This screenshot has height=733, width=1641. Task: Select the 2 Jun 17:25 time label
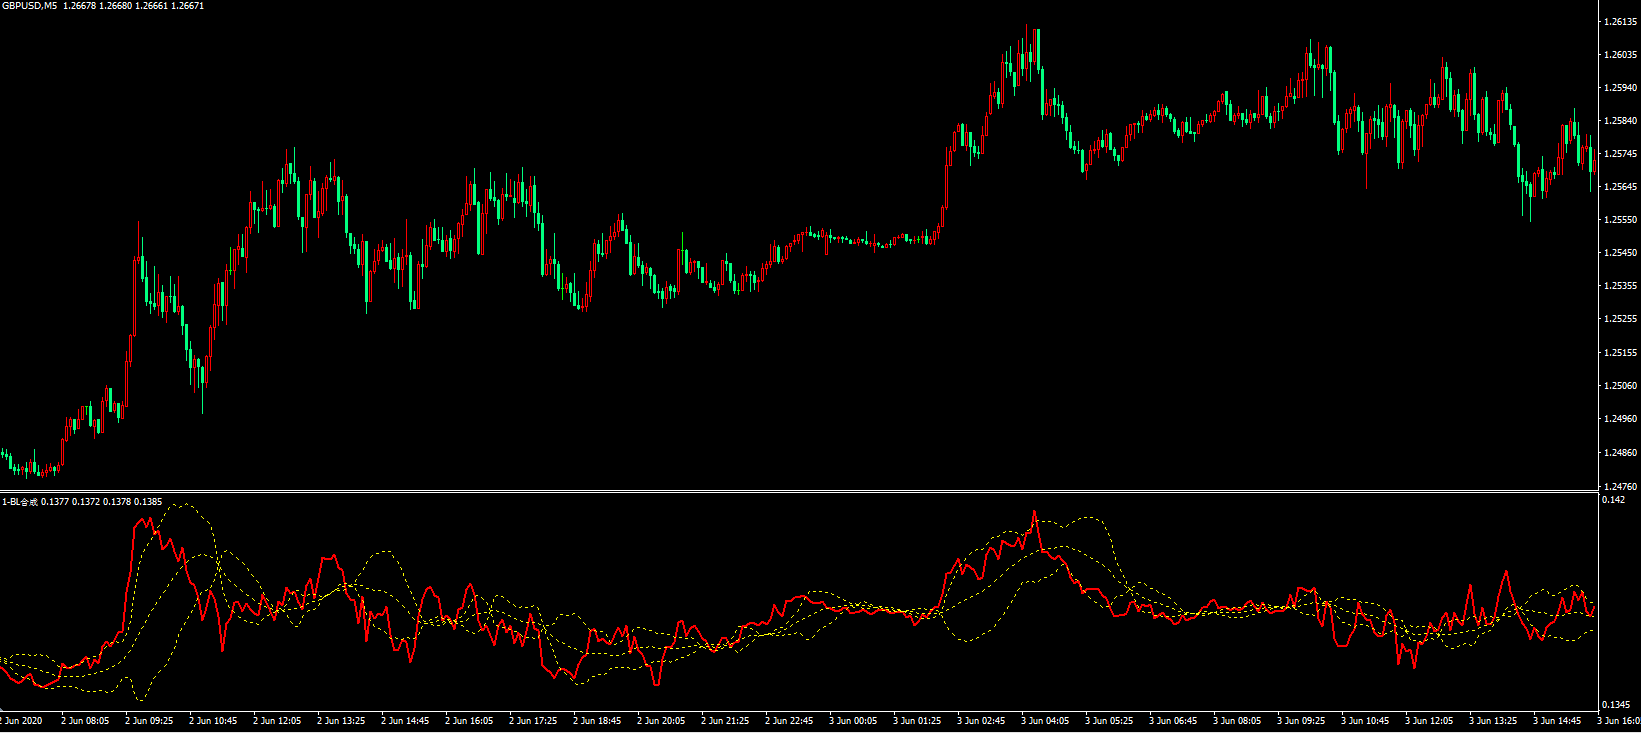click(533, 721)
